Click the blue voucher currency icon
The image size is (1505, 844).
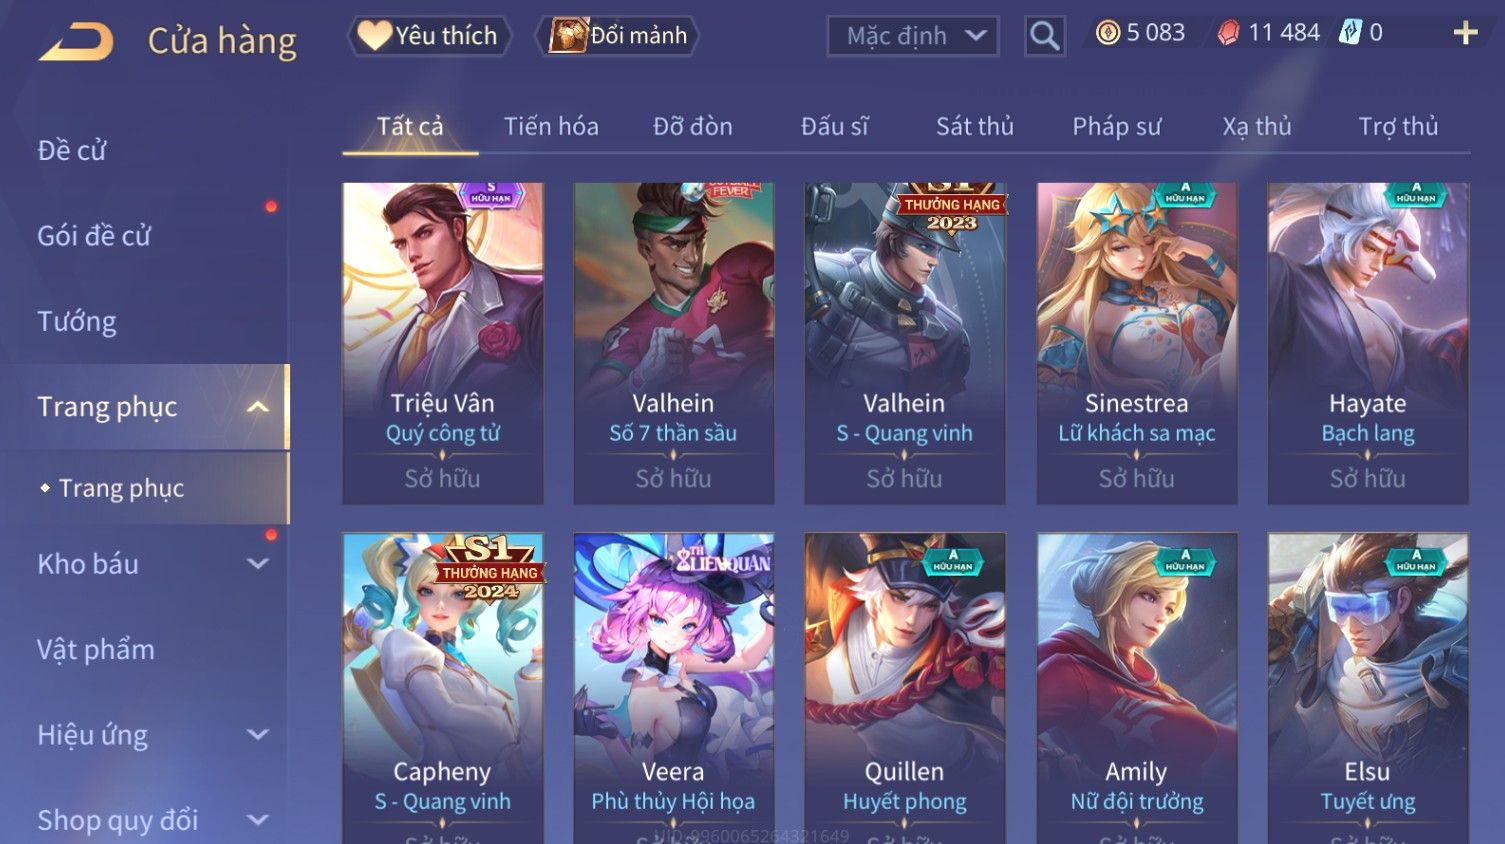click(1350, 33)
